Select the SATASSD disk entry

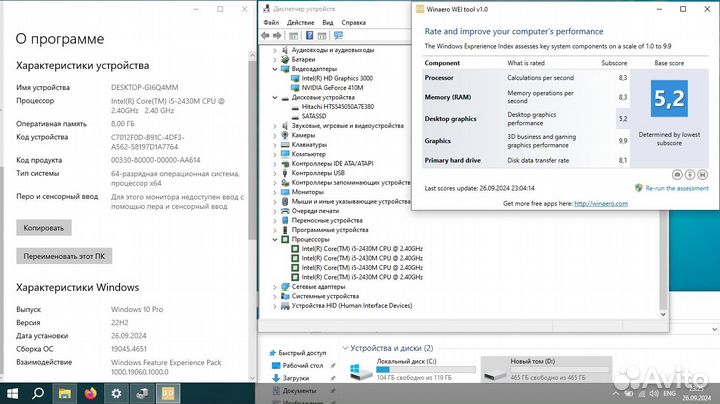pyautogui.click(x=314, y=116)
